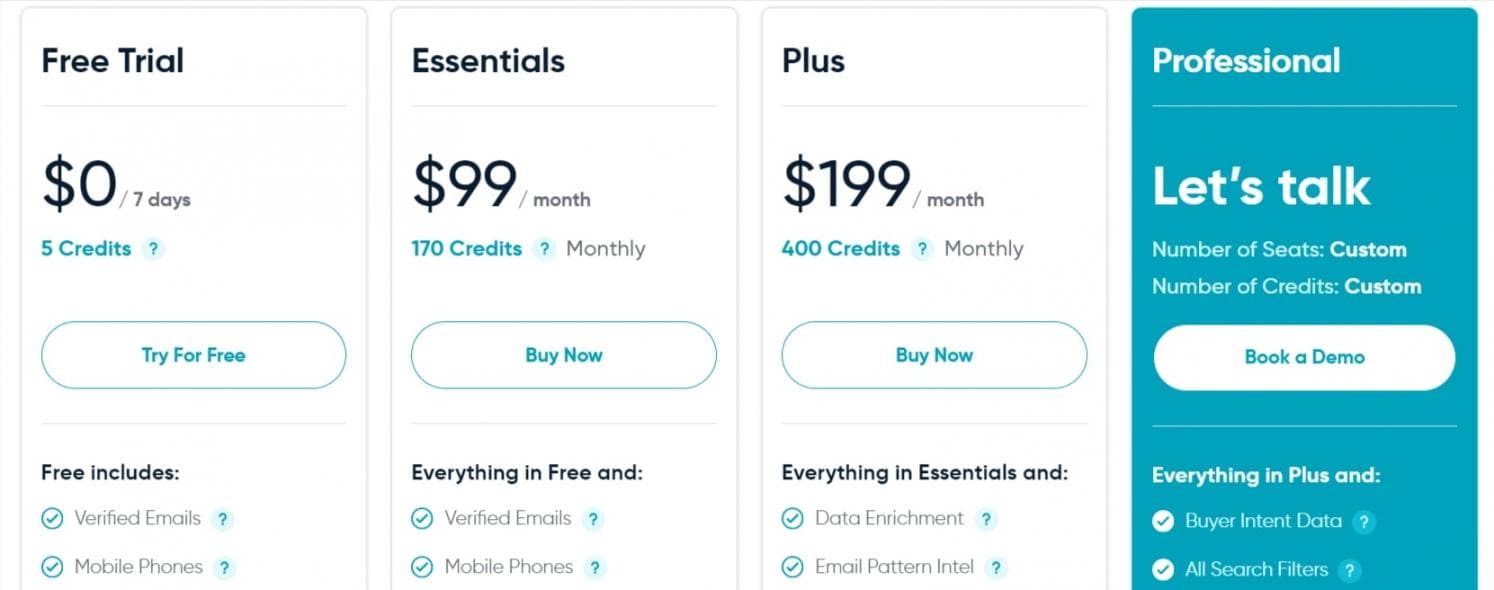Click the Data Enrichment checkmark icon
Screen dimensions: 1494x590
(792, 519)
